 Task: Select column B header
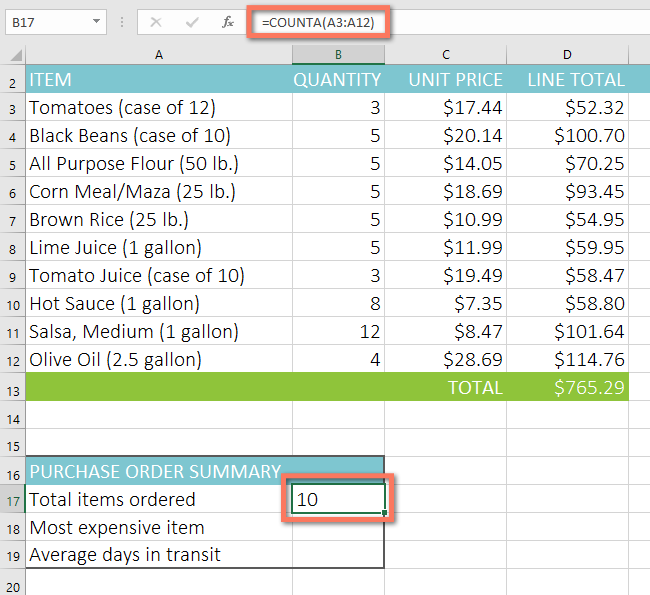coord(338,55)
